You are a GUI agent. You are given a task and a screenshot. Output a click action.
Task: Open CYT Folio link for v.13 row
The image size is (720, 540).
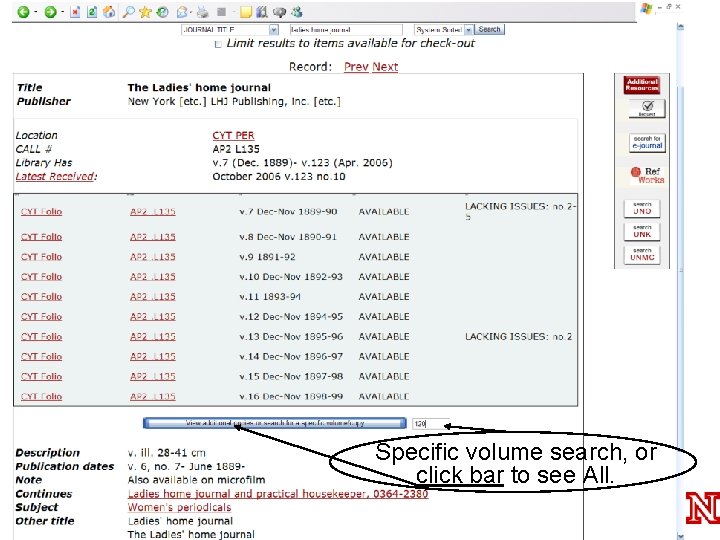[x=41, y=337]
